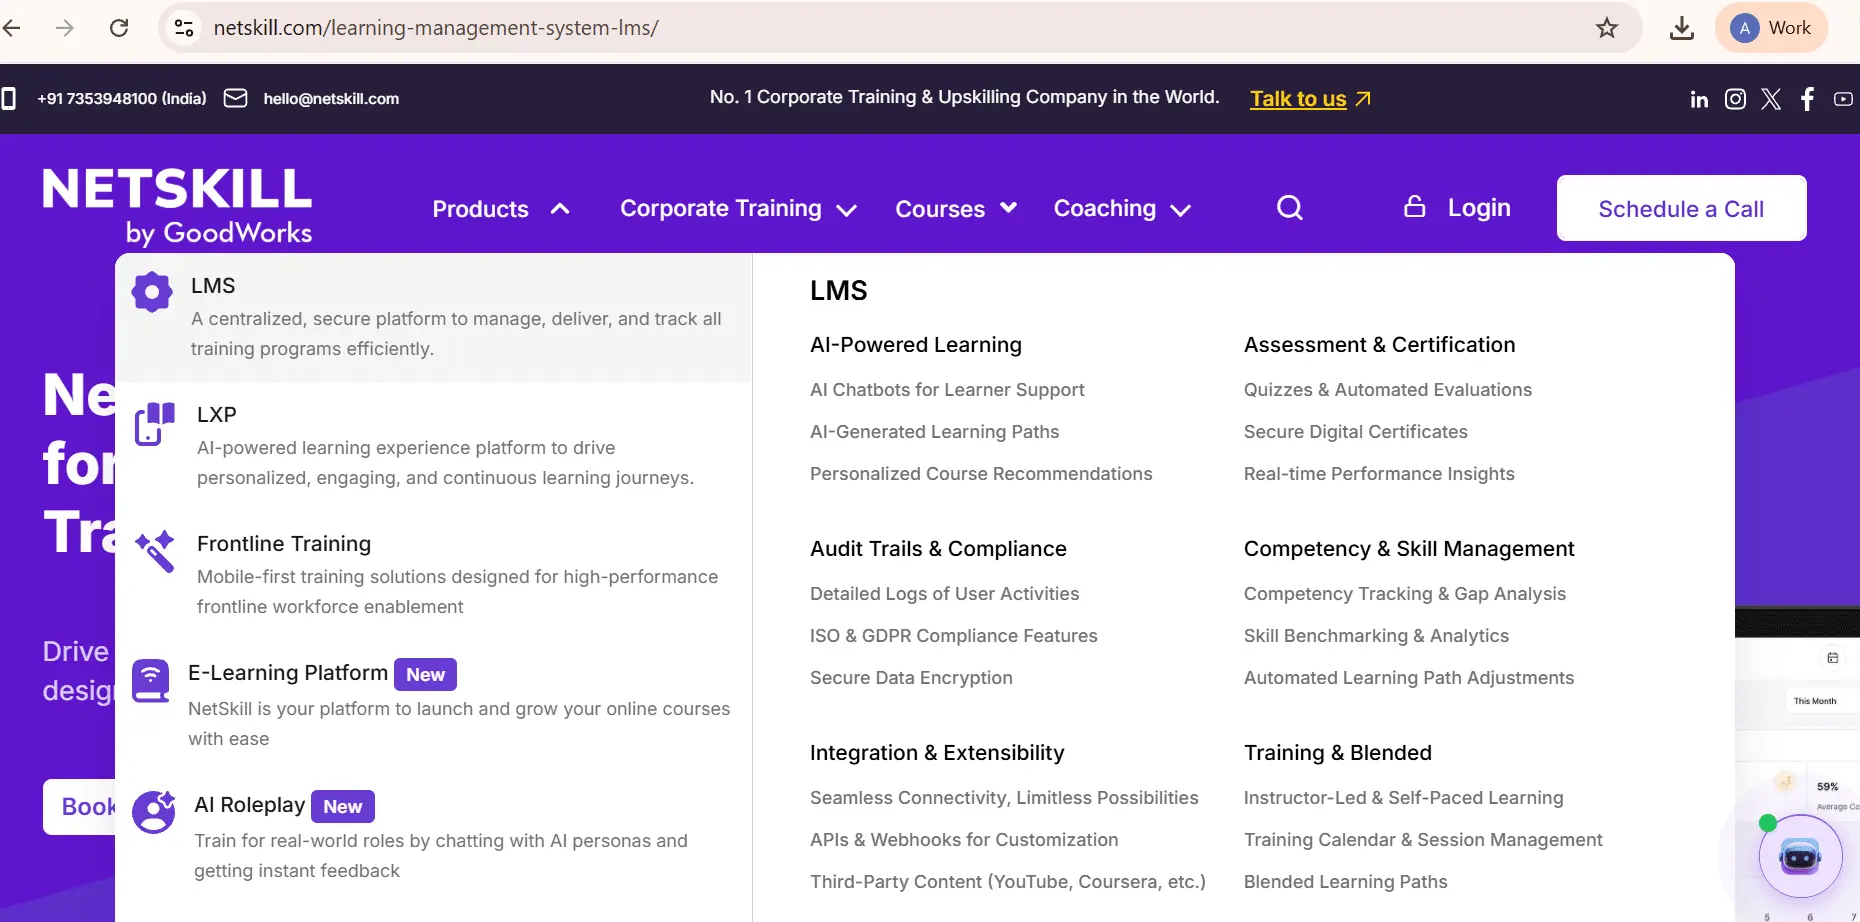Open NetSkill's X (Twitter) icon
The width and height of the screenshot is (1860, 922).
click(1771, 99)
